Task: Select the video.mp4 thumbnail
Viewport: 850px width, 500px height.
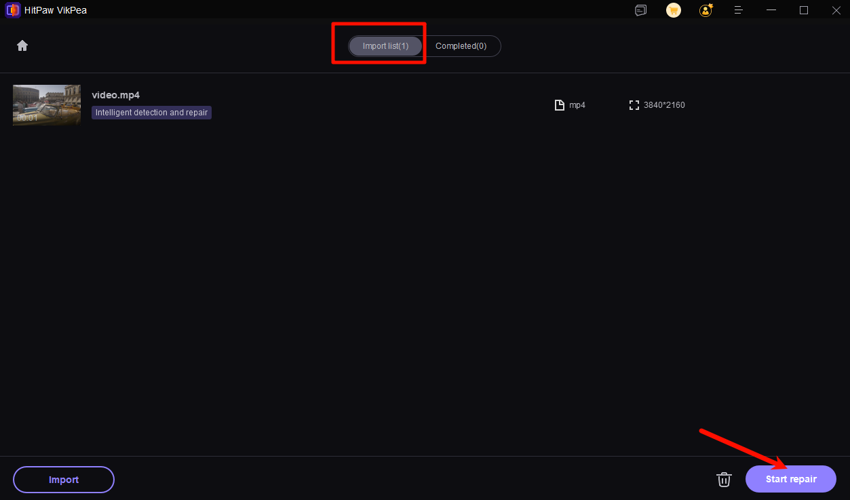Action: (47, 105)
